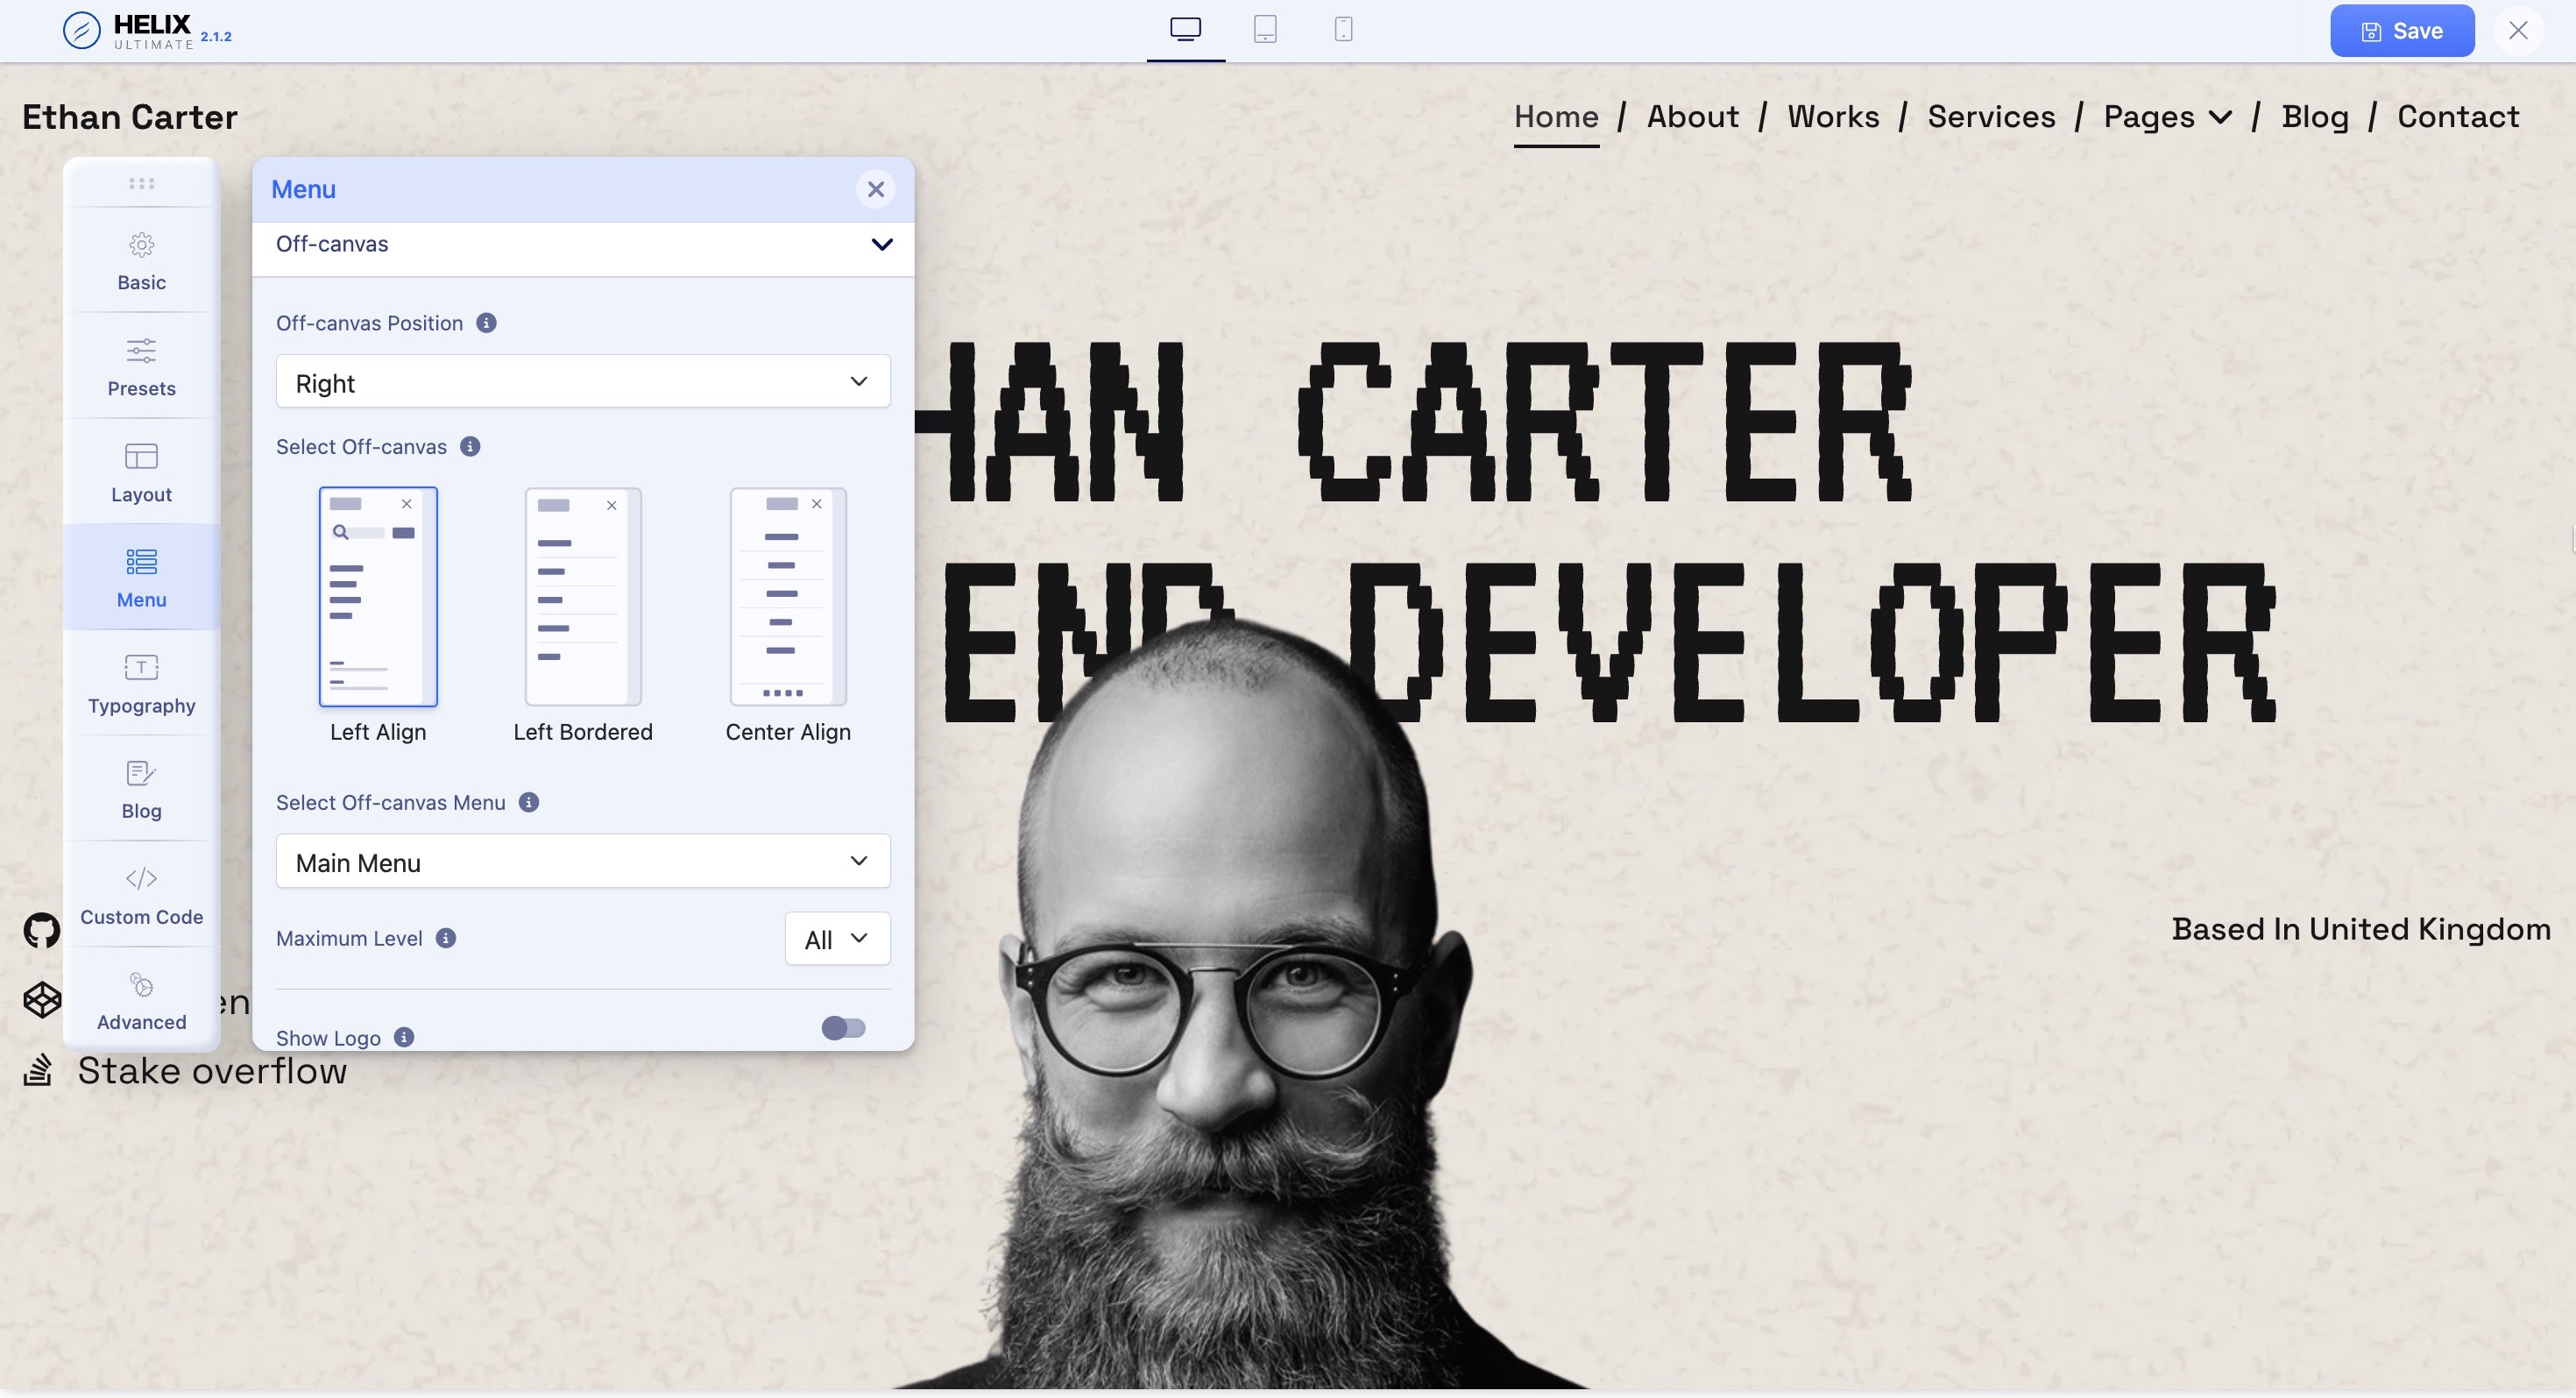Click the Ethan Carter site logo link

point(130,117)
